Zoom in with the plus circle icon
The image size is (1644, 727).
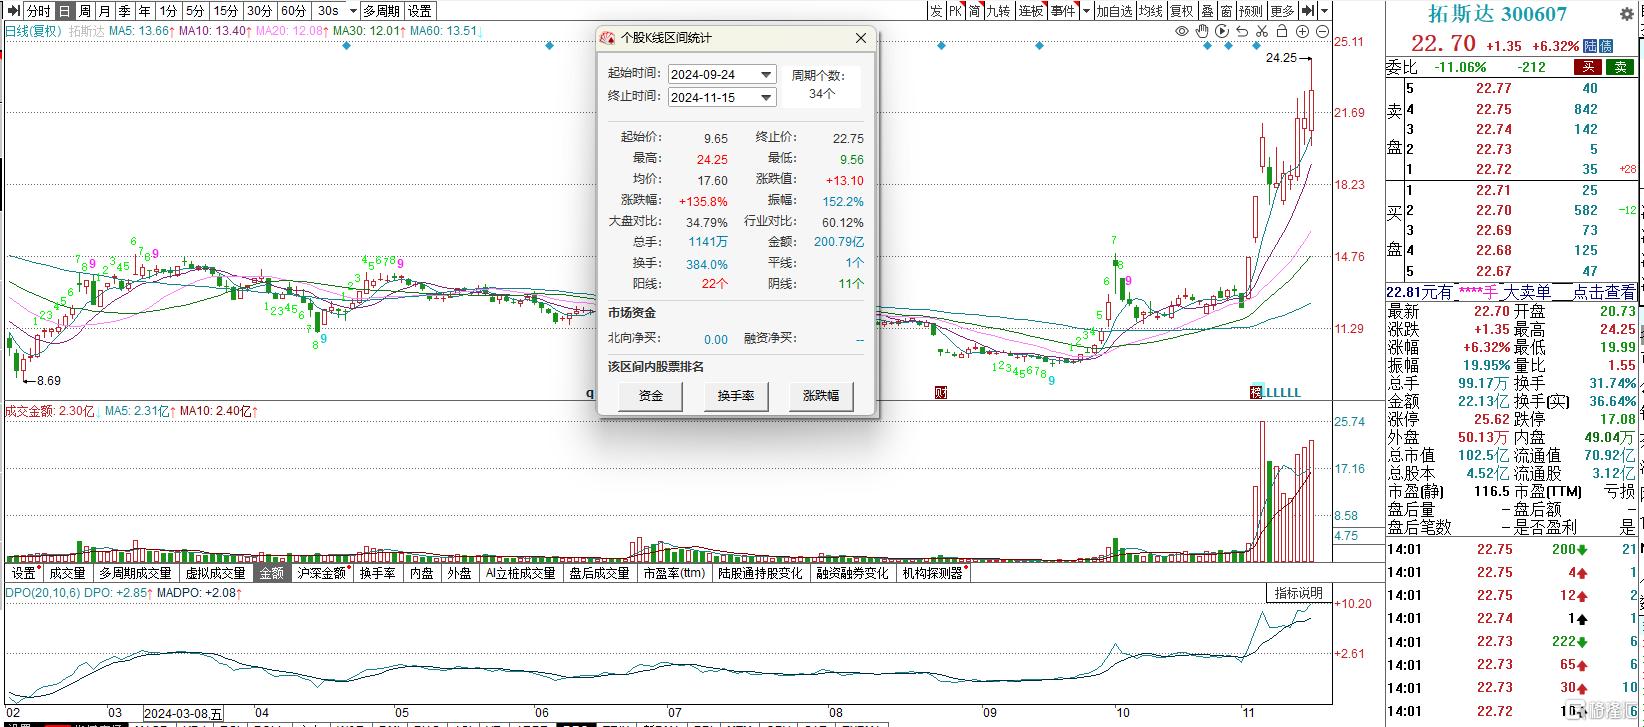coord(1302,31)
